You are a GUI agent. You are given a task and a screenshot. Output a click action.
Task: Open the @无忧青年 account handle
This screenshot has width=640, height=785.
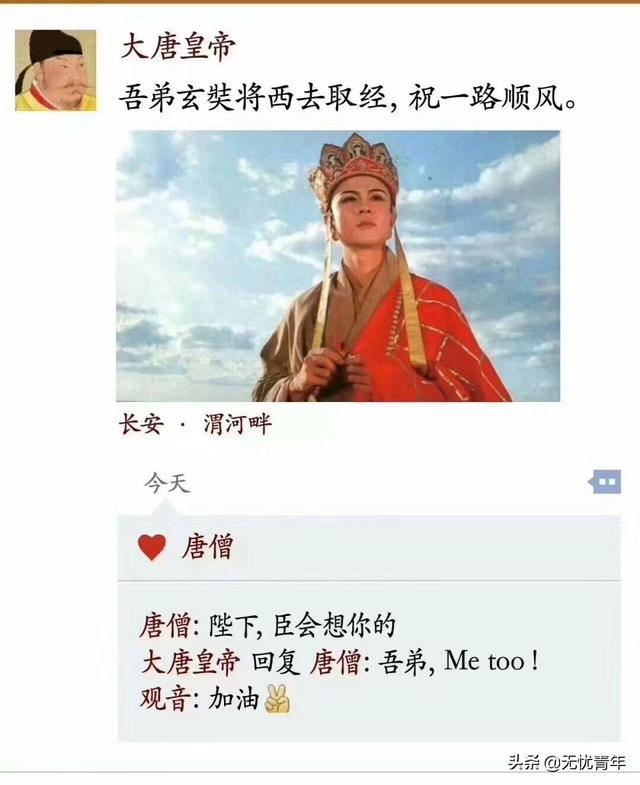[585, 763]
